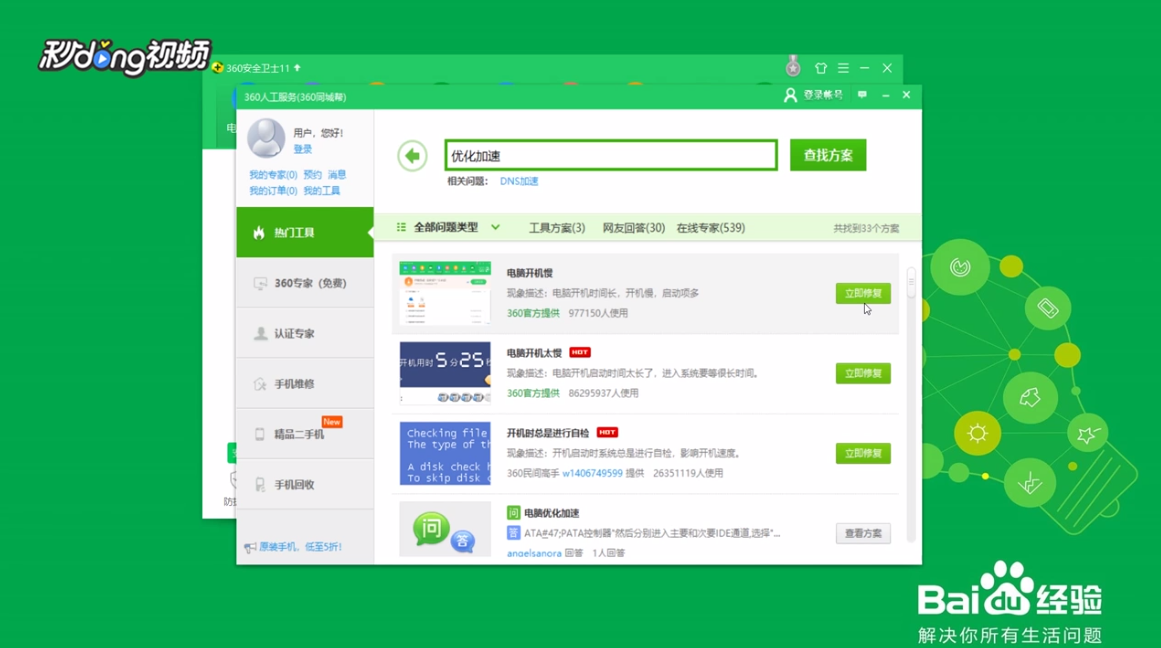The width and height of the screenshot is (1161, 648).
Task: Switch to 网友回答(30) tab
Action: [633, 228]
